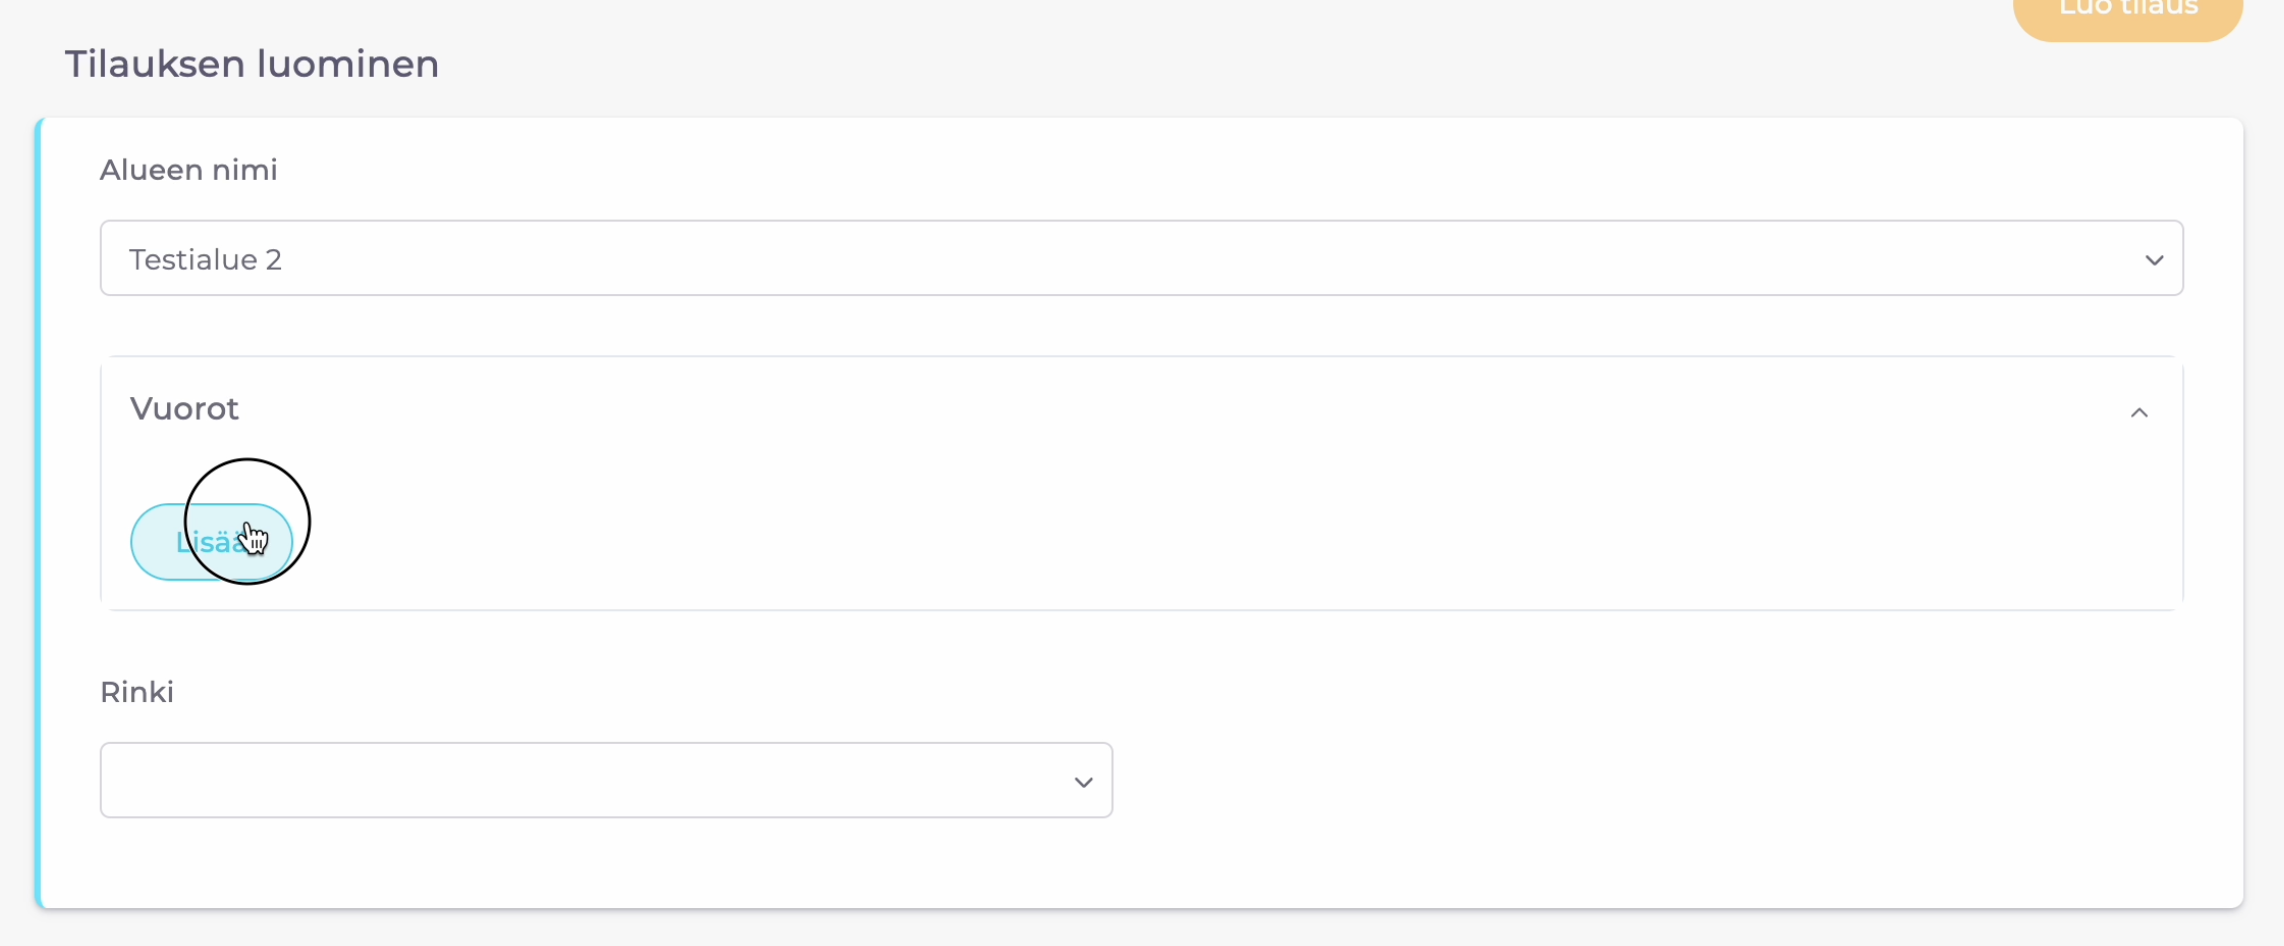Click the Vuorot section heading
This screenshot has width=2284, height=946.
click(x=185, y=409)
